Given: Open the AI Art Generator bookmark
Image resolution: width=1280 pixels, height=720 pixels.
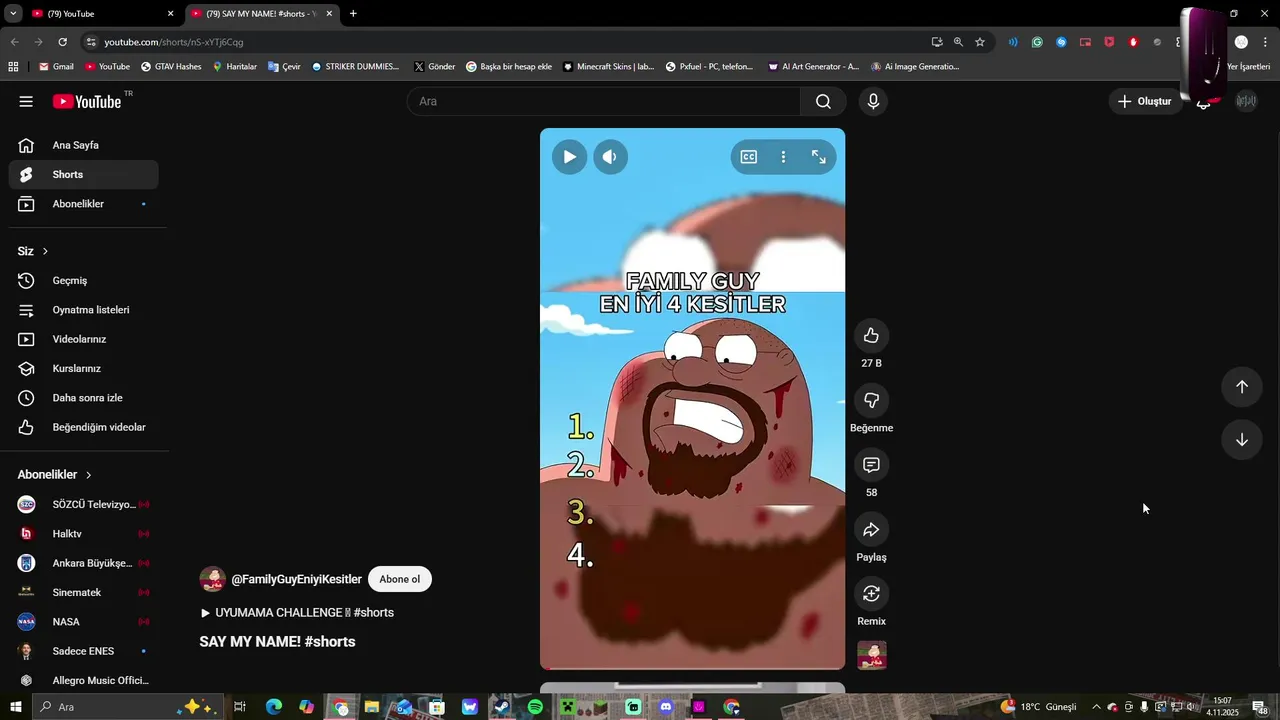Looking at the screenshot, I should (813, 67).
